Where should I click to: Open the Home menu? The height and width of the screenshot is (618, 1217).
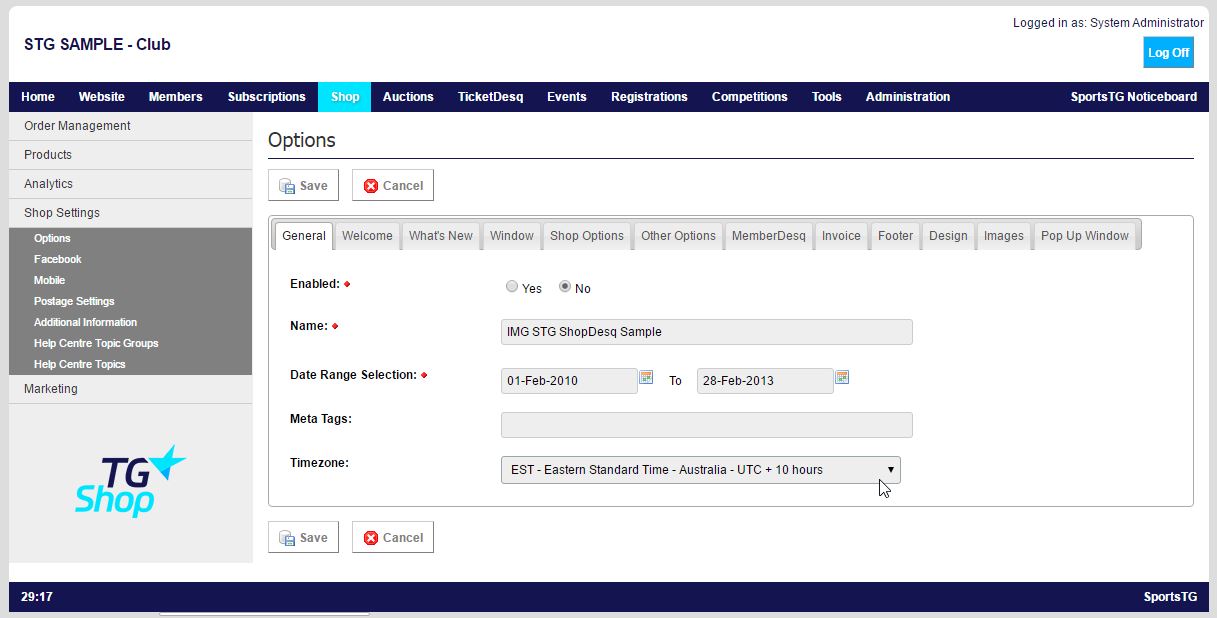click(x=38, y=97)
